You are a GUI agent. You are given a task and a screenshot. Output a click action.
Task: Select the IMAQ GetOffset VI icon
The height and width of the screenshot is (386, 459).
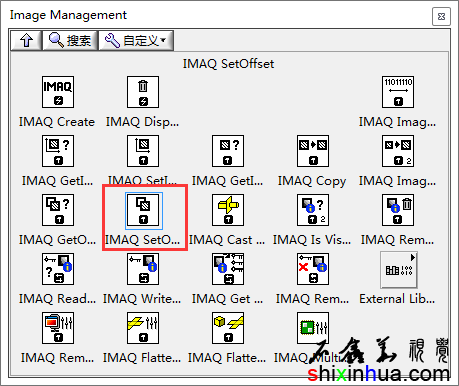pyautogui.click(x=58, y=210)
